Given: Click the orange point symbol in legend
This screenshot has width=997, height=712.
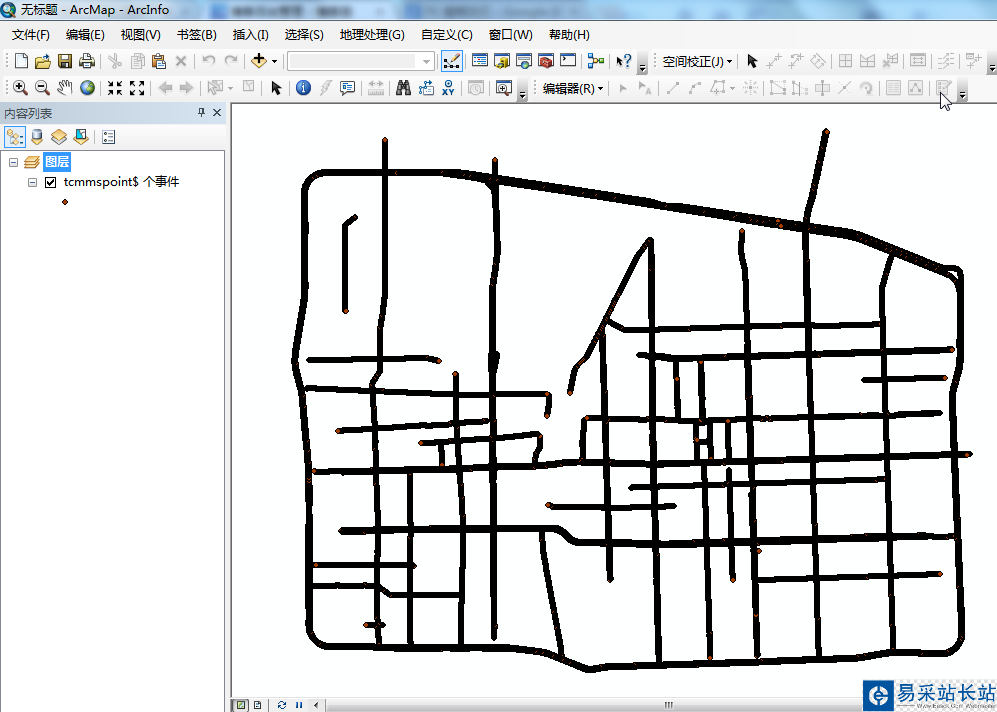Looking at the screenshot, I should 65,202.
